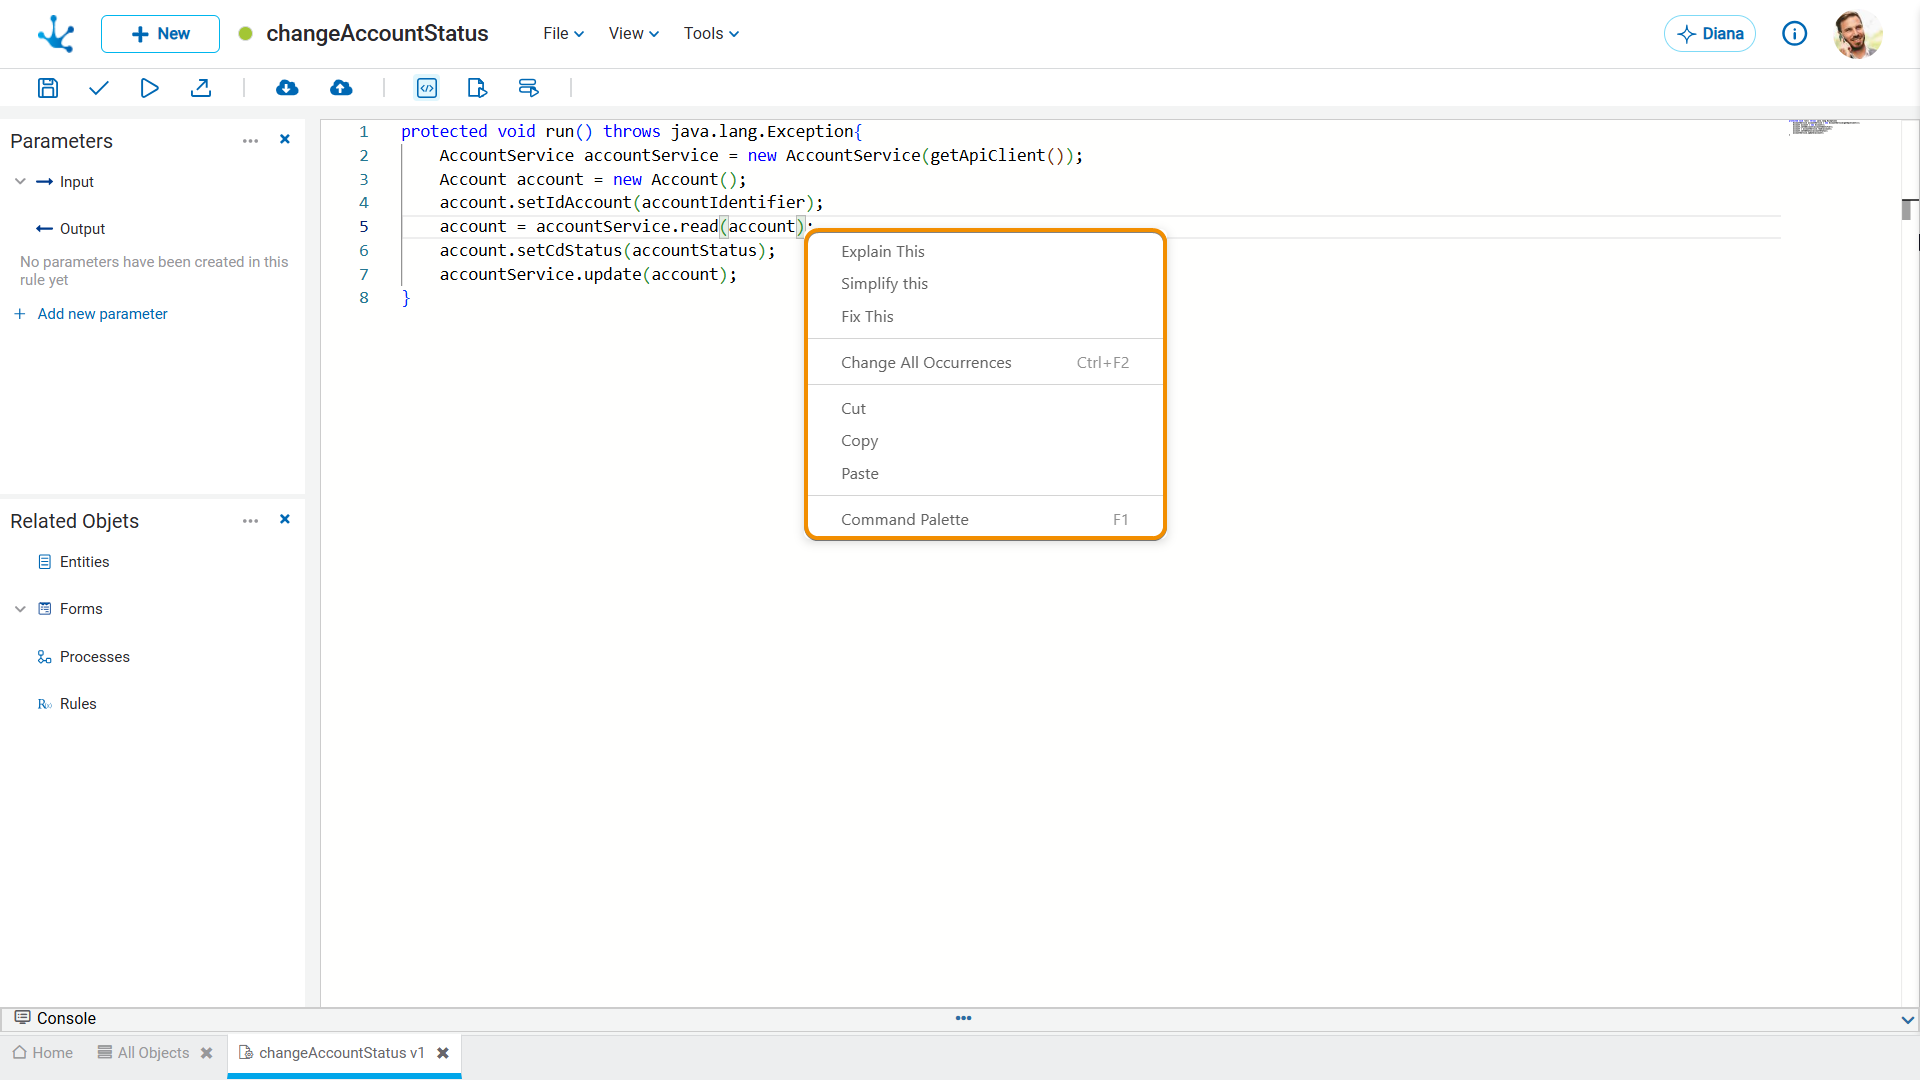Open the File menu dropdown
The image size is (1920, 1080).
click(563, 34)
